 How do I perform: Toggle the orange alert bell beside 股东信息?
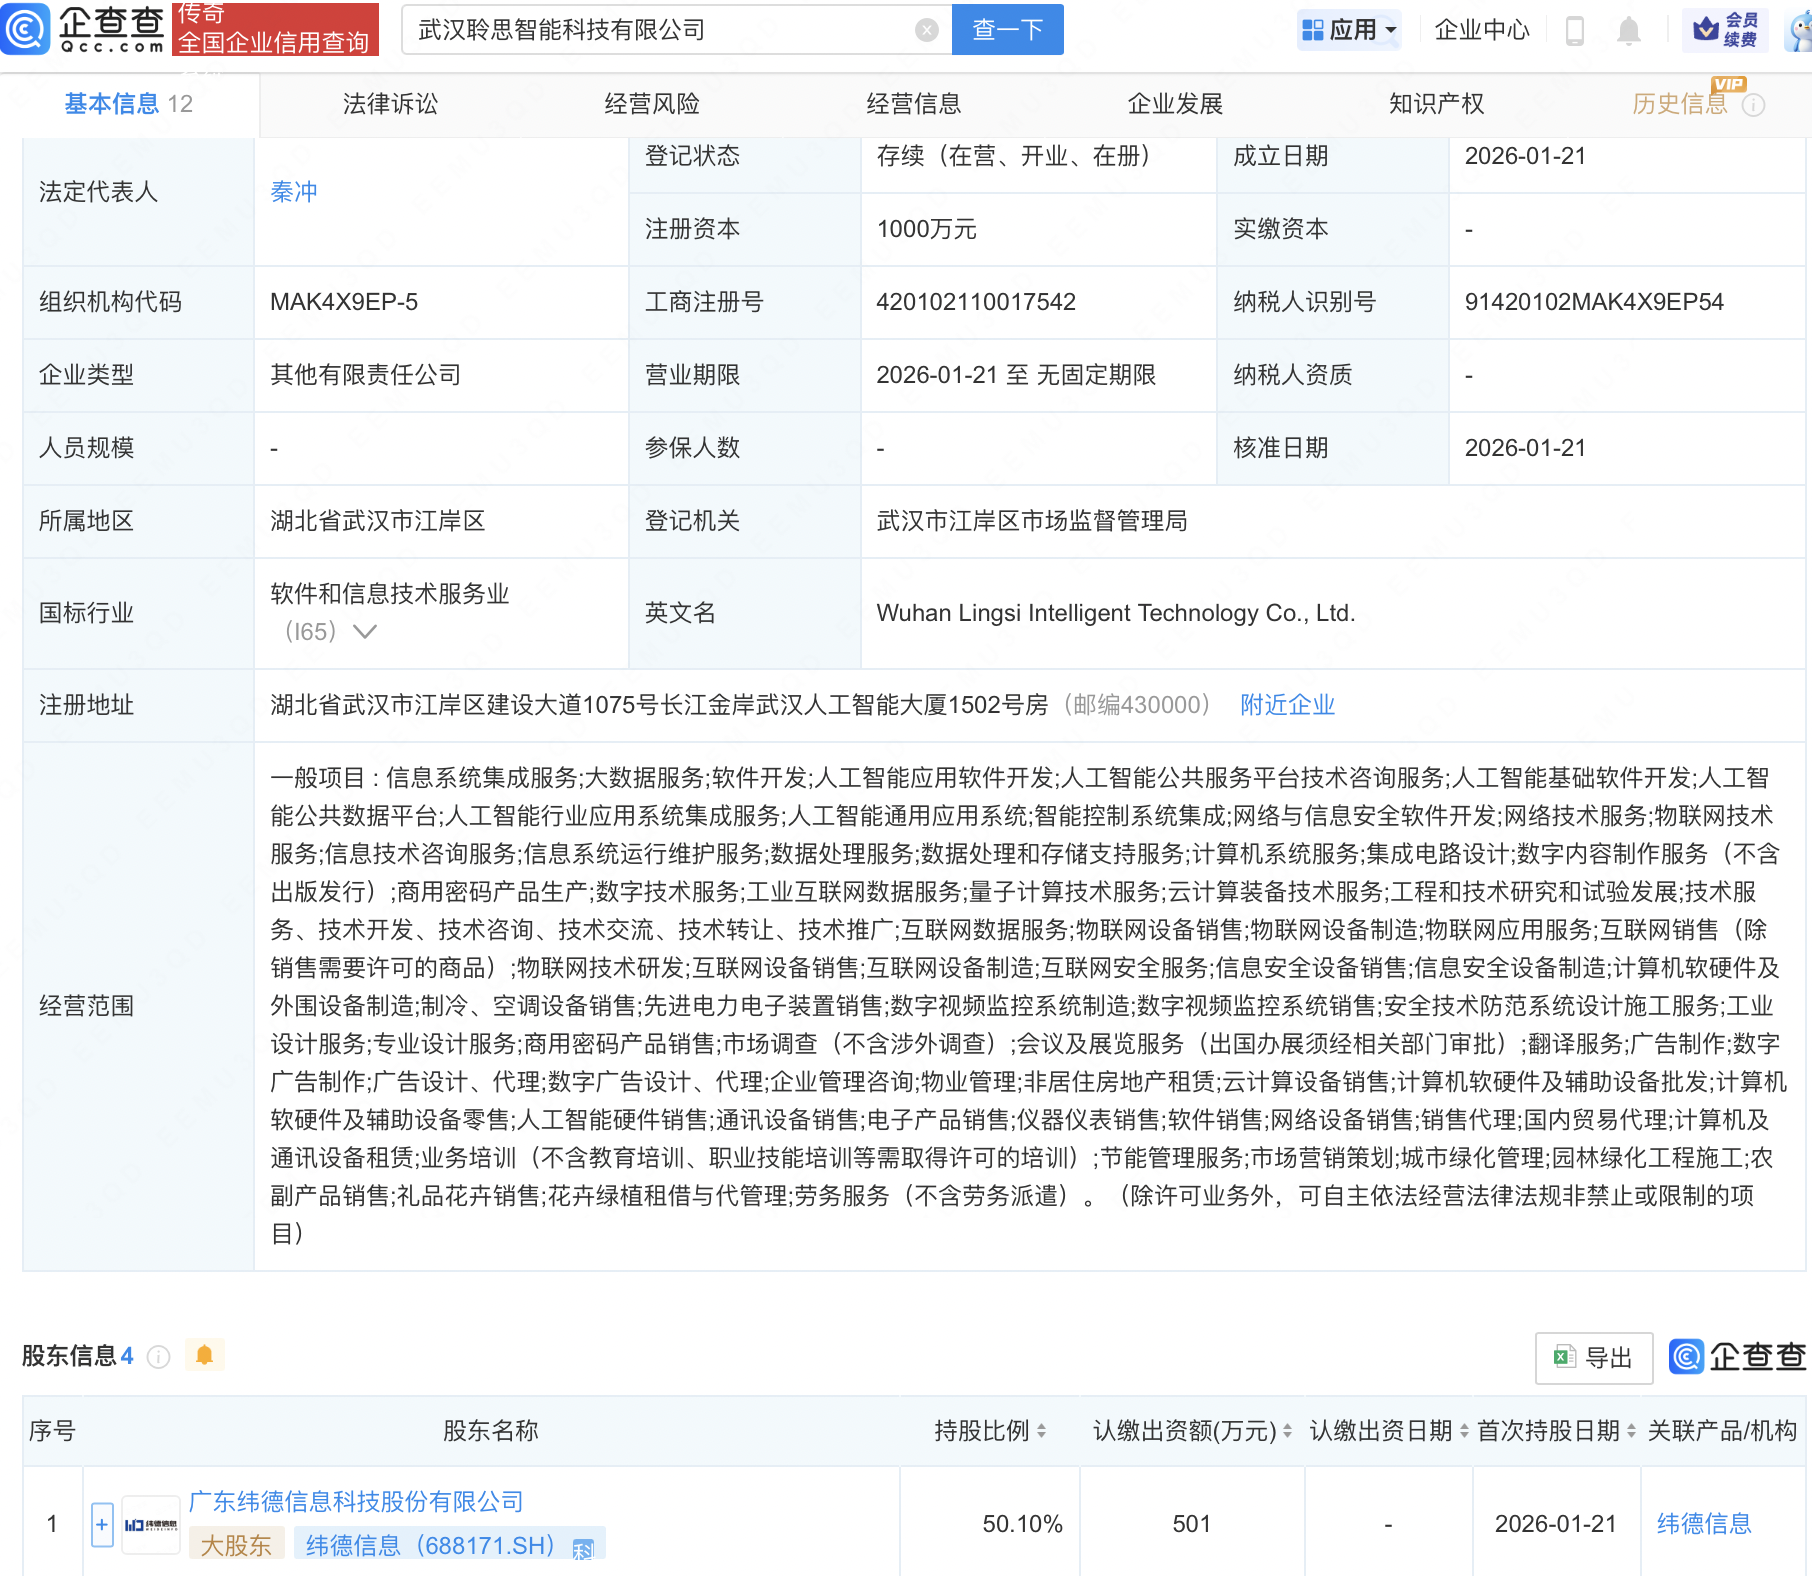205,1356
